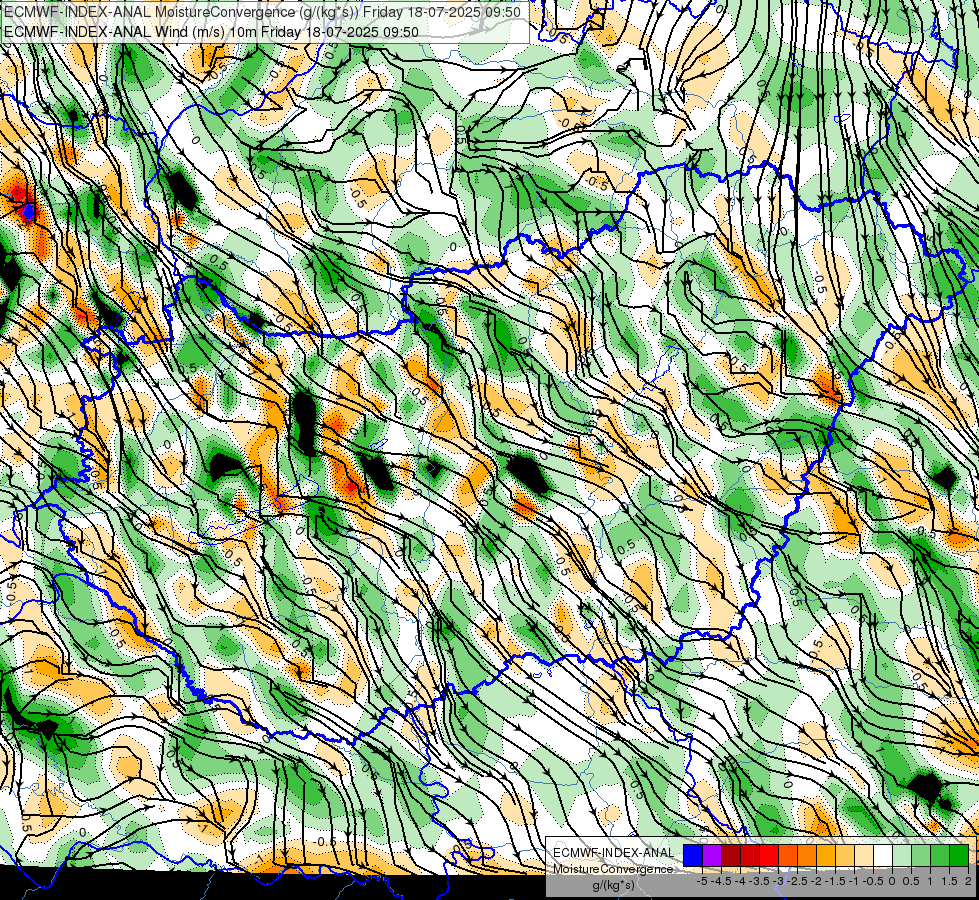Click the white swatch in legend colorbar

[883, 855]
